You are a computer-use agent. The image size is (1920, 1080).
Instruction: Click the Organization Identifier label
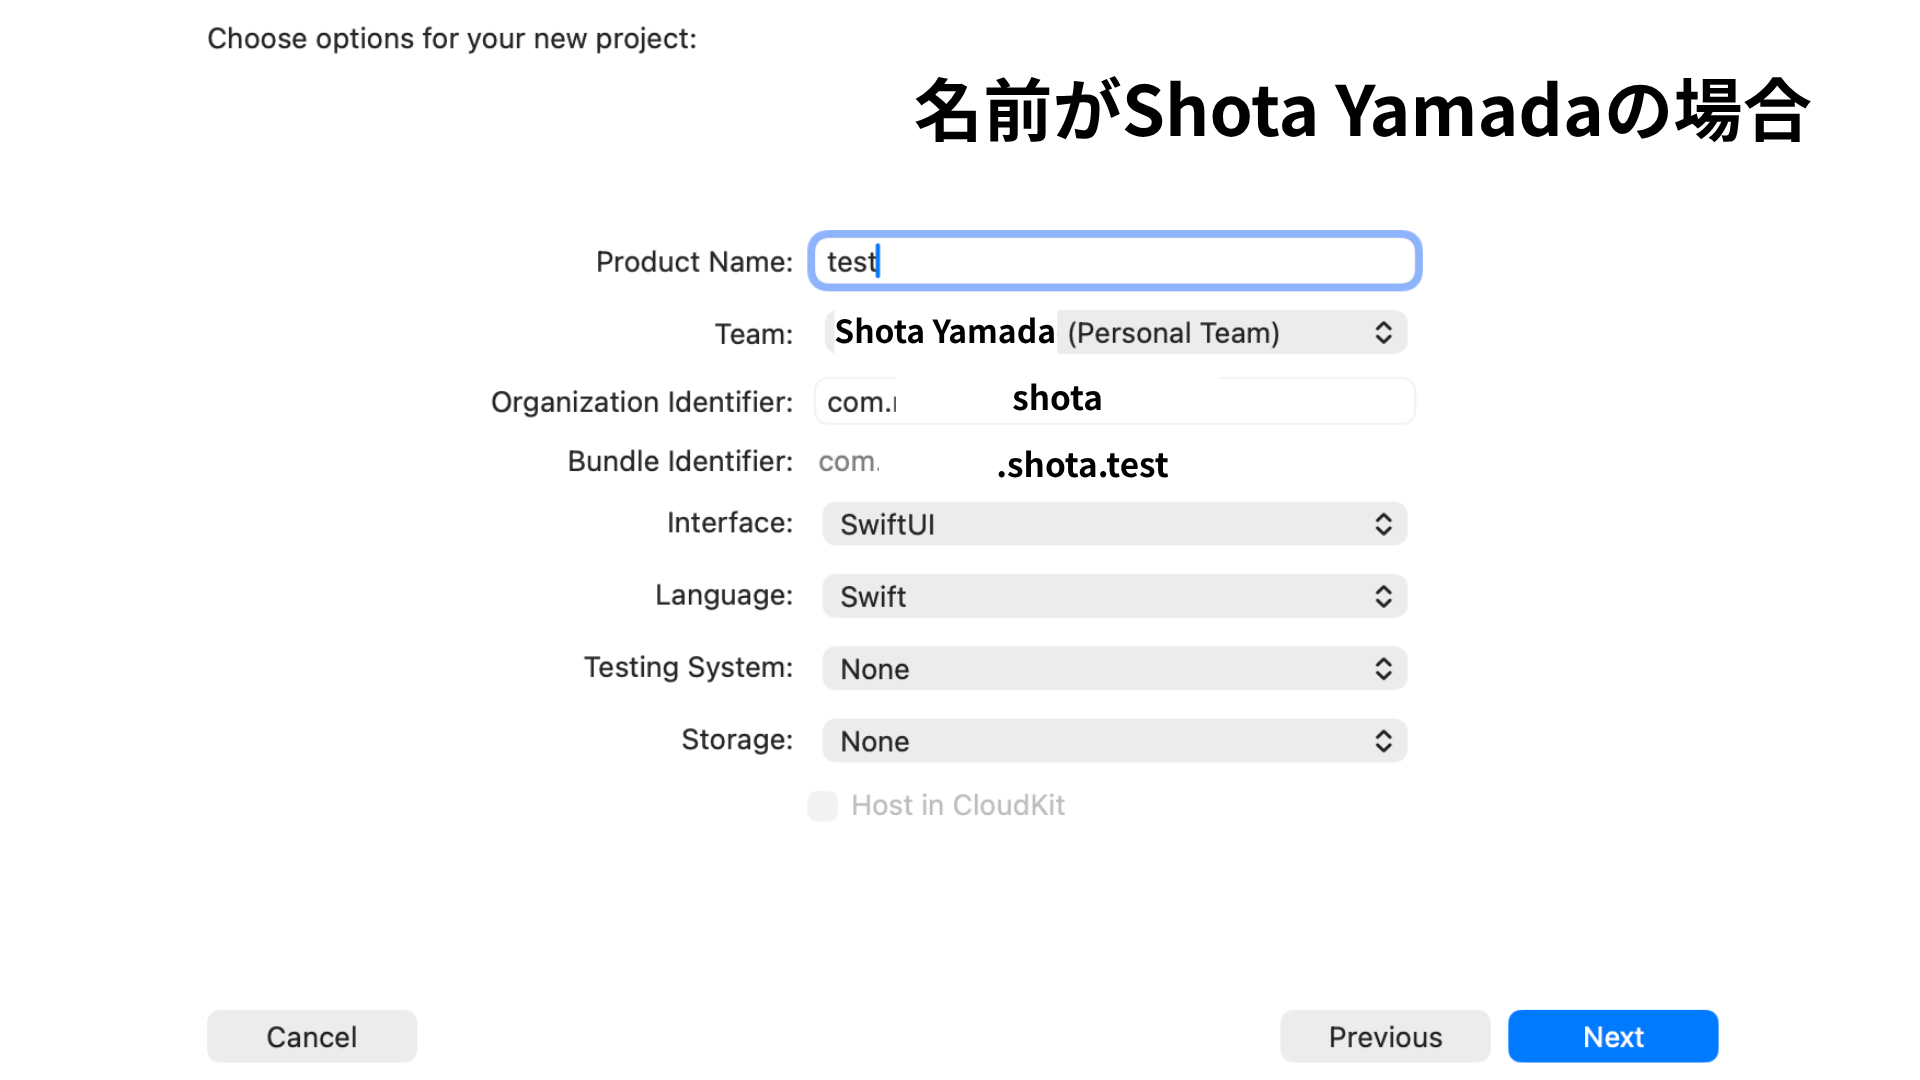point(641,402)
